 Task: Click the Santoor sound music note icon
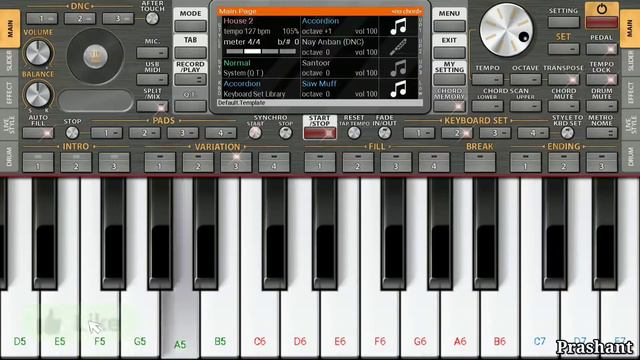[398, 68]
